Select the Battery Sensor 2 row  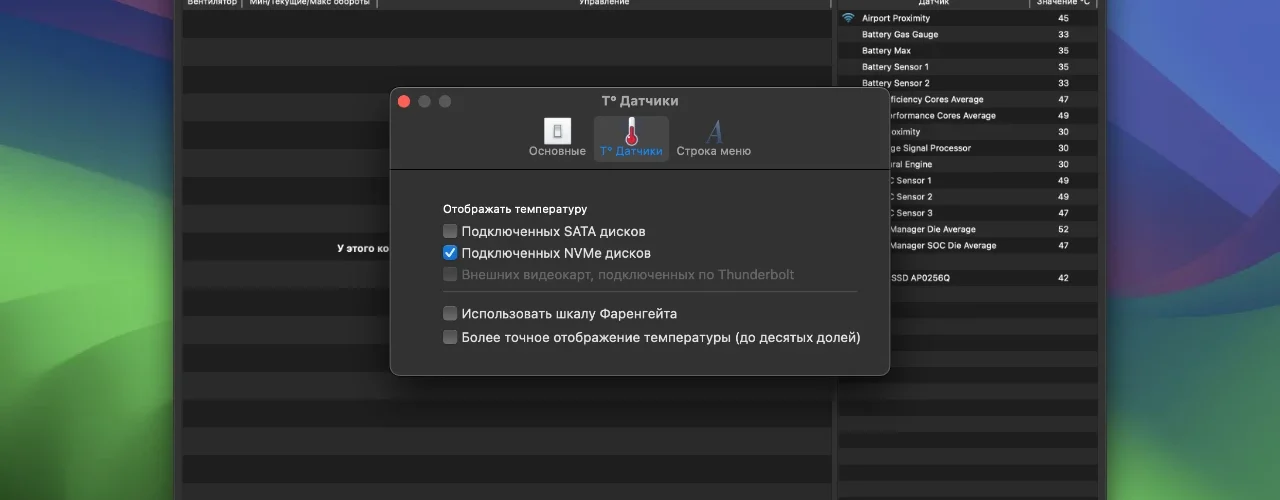click(x=967, y=83)
